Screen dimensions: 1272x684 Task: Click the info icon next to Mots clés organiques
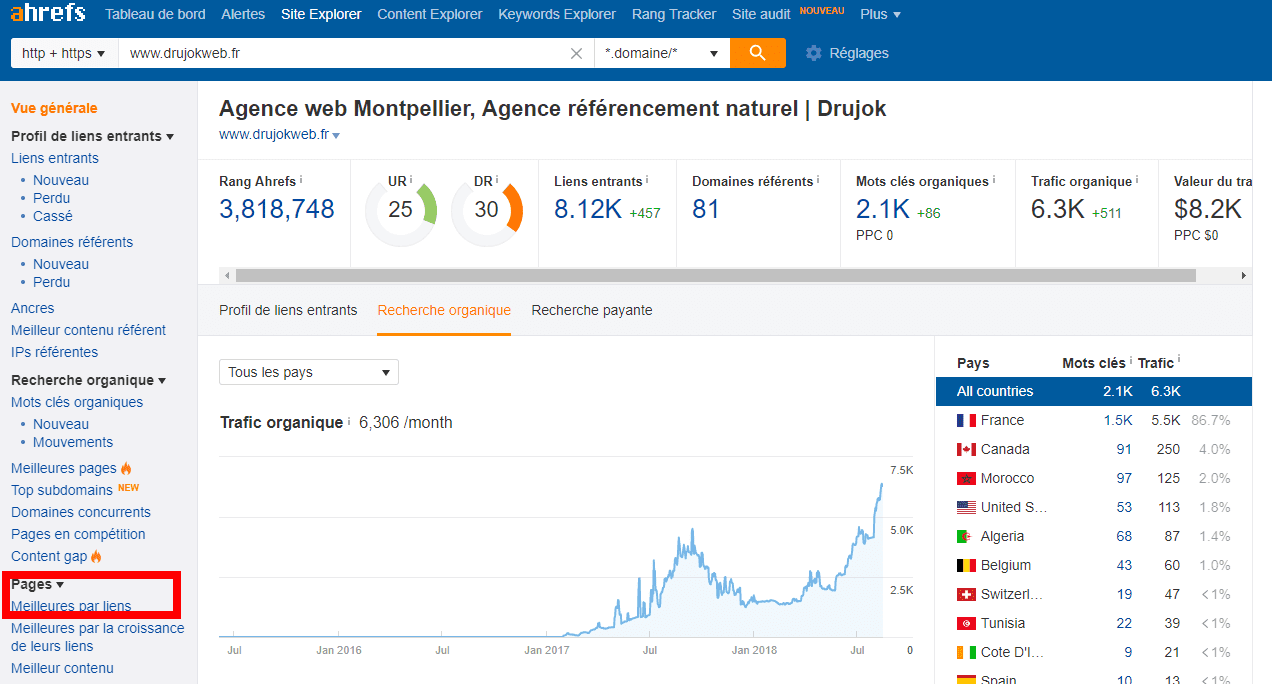coord(994,180)
